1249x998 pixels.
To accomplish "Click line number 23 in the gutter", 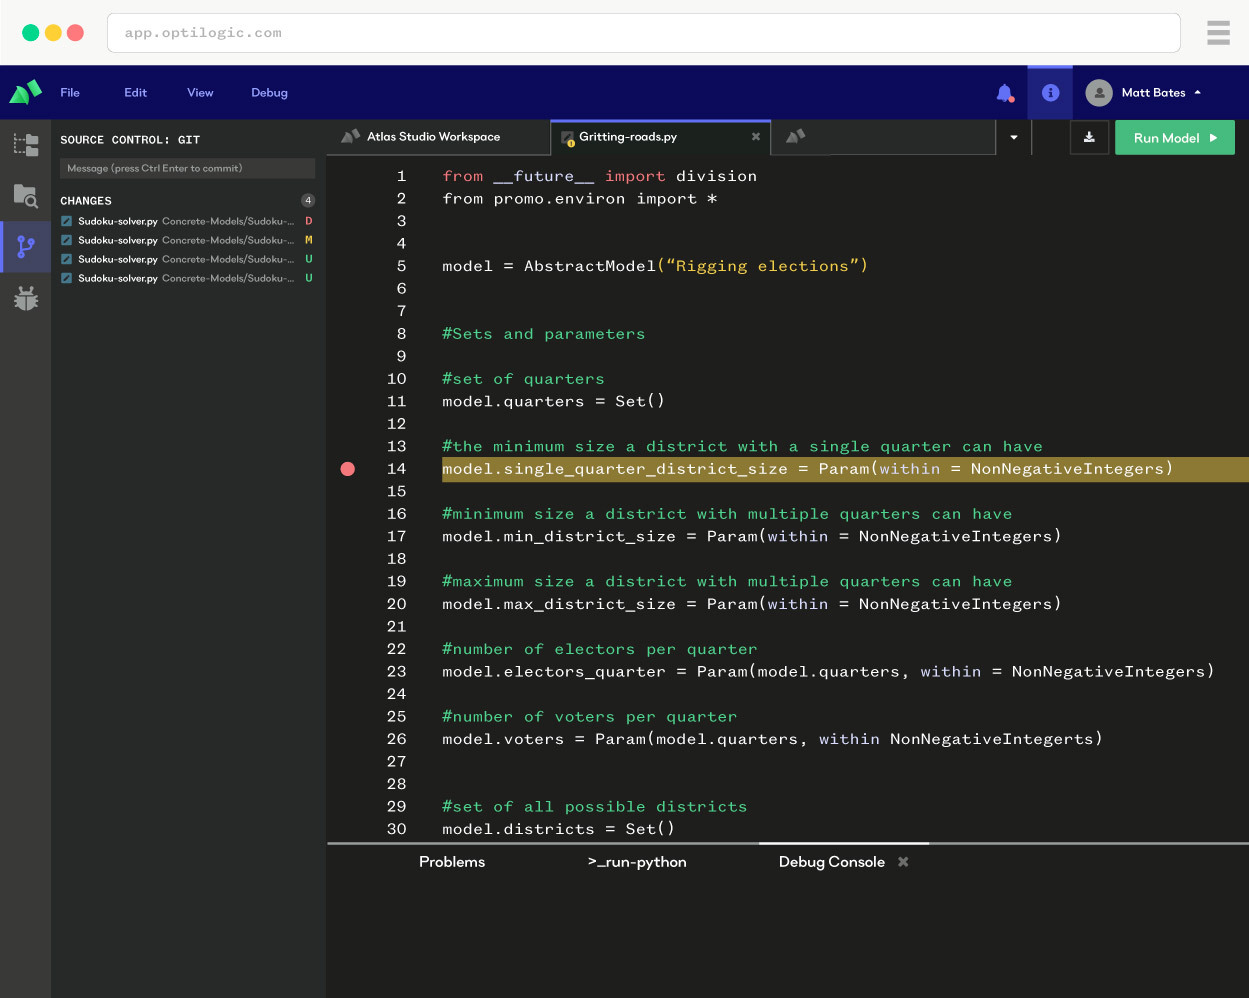I will 397,671.
